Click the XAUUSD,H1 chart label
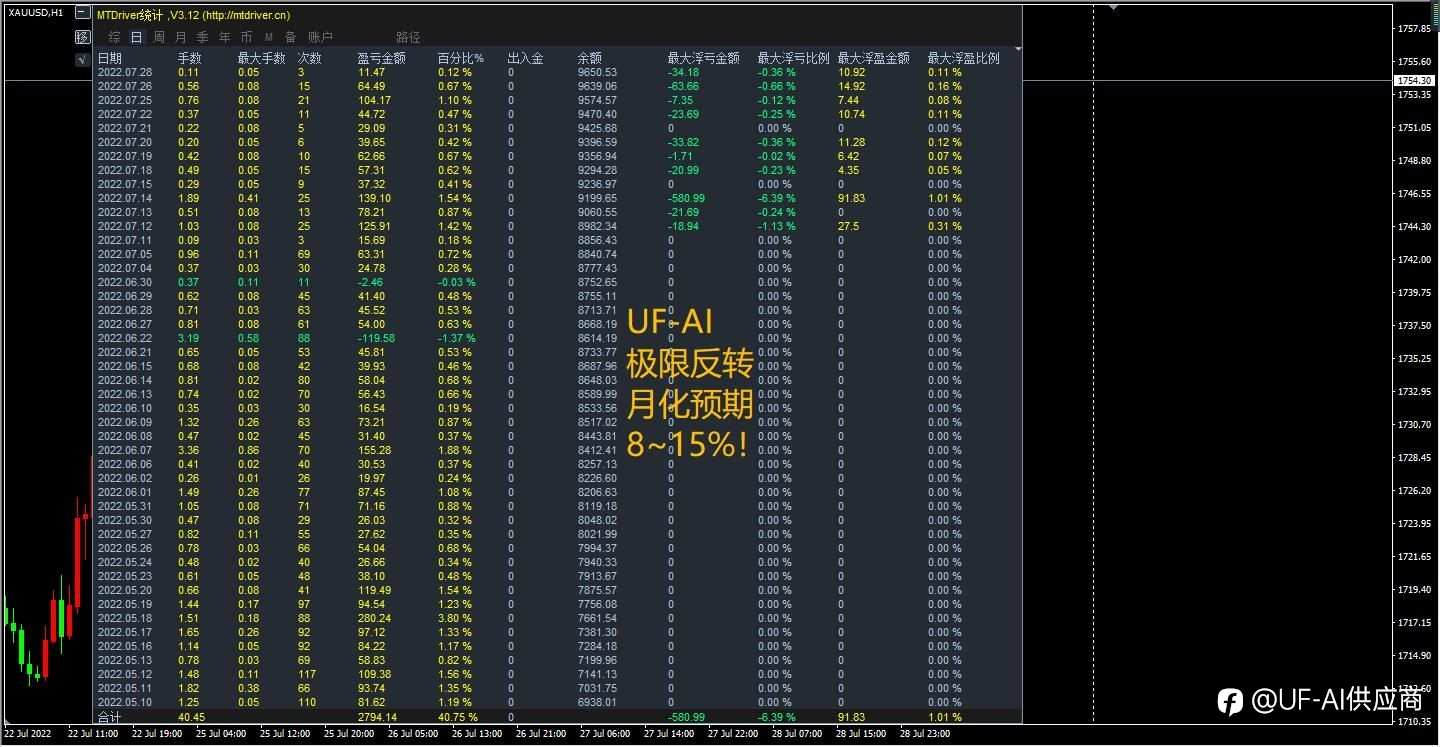This screenshot has height=747, width=1440. (36, 13)
